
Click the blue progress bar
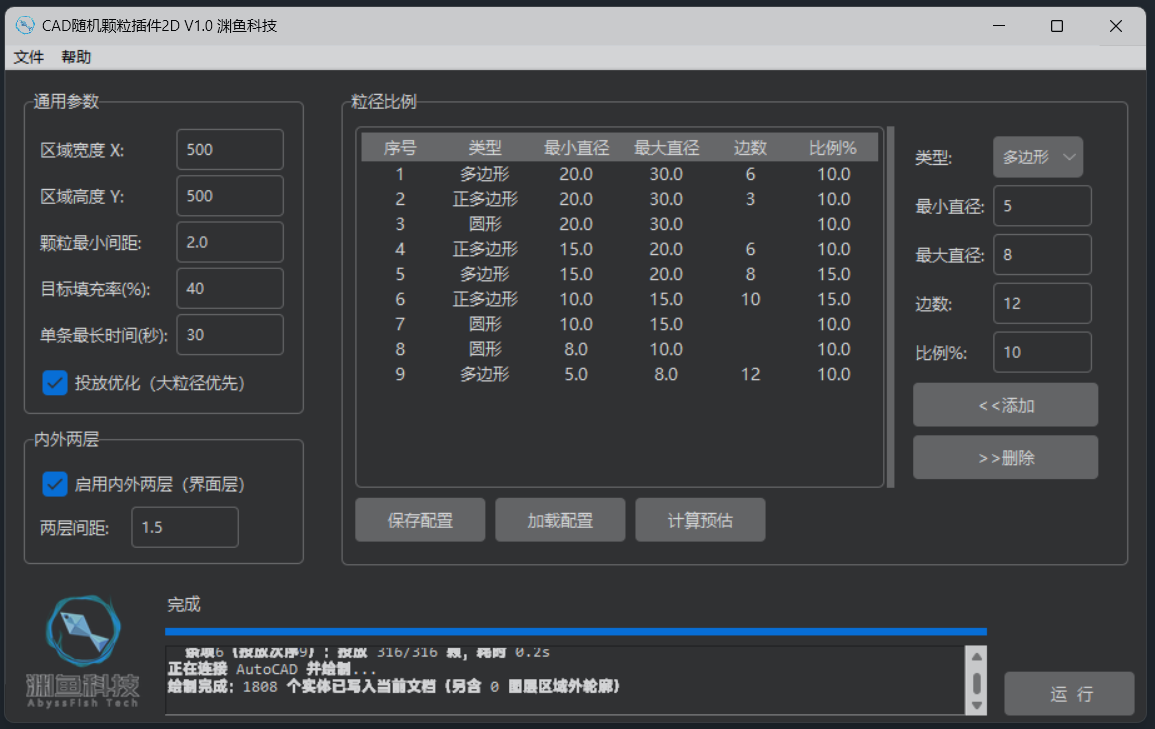(x=576, y=631)
